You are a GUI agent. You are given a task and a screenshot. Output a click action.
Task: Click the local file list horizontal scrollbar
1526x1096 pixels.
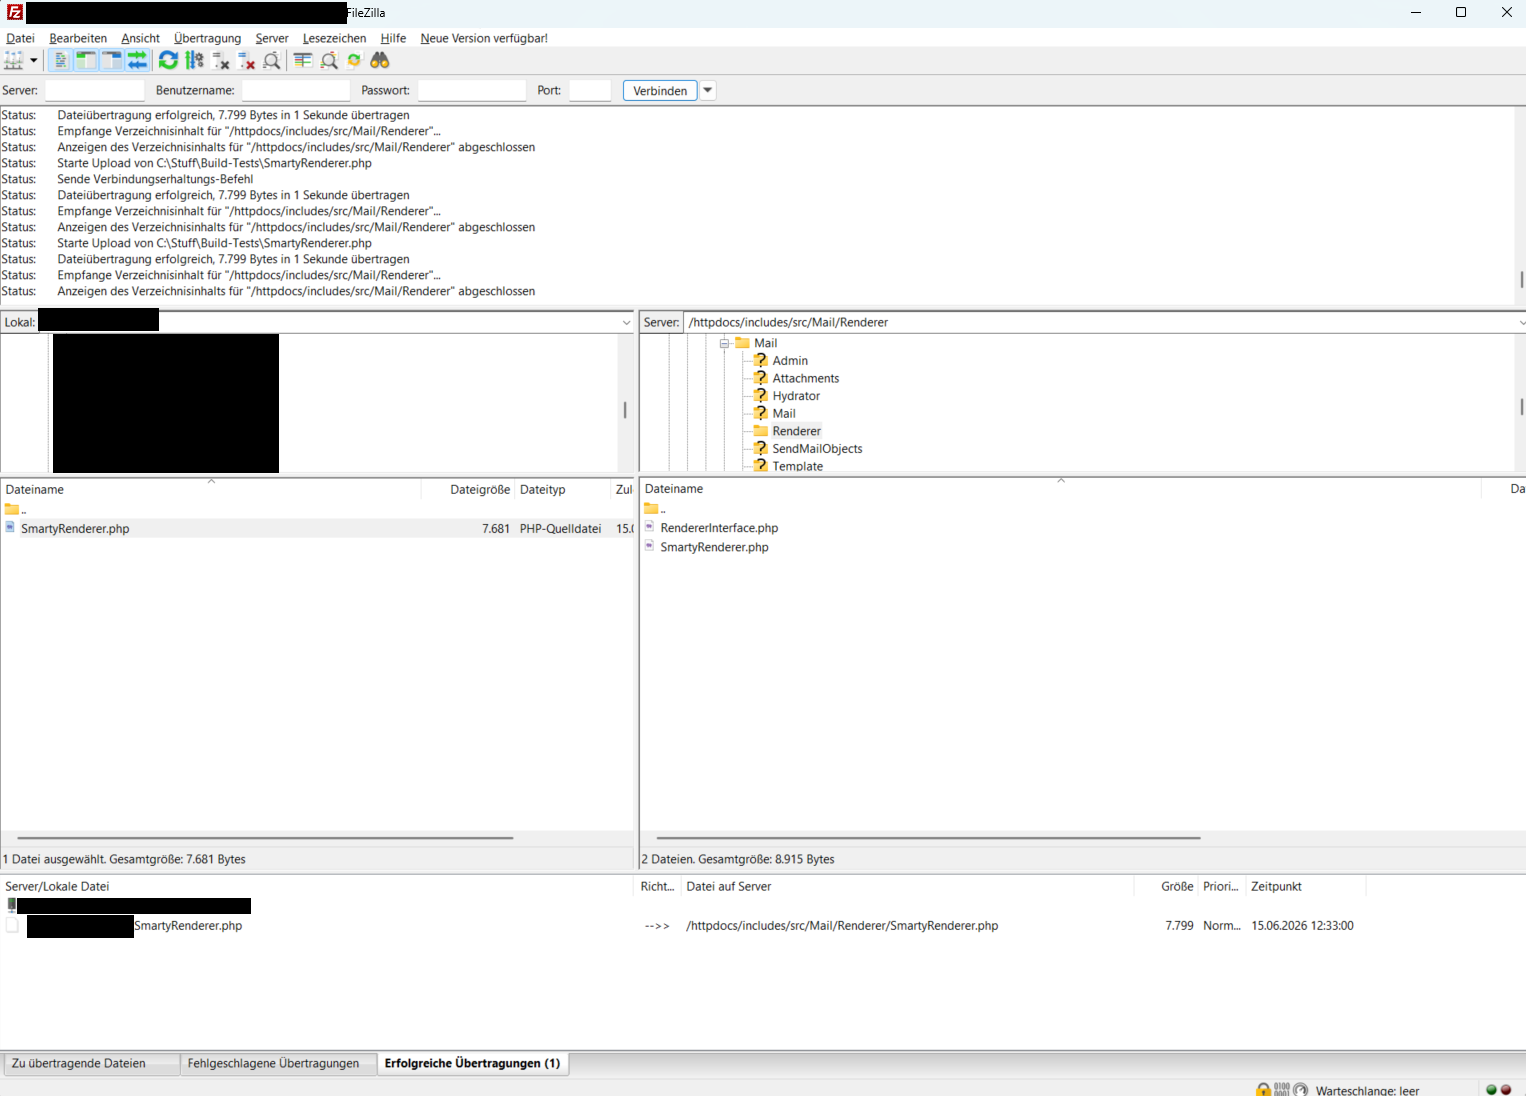pos(265,838)
